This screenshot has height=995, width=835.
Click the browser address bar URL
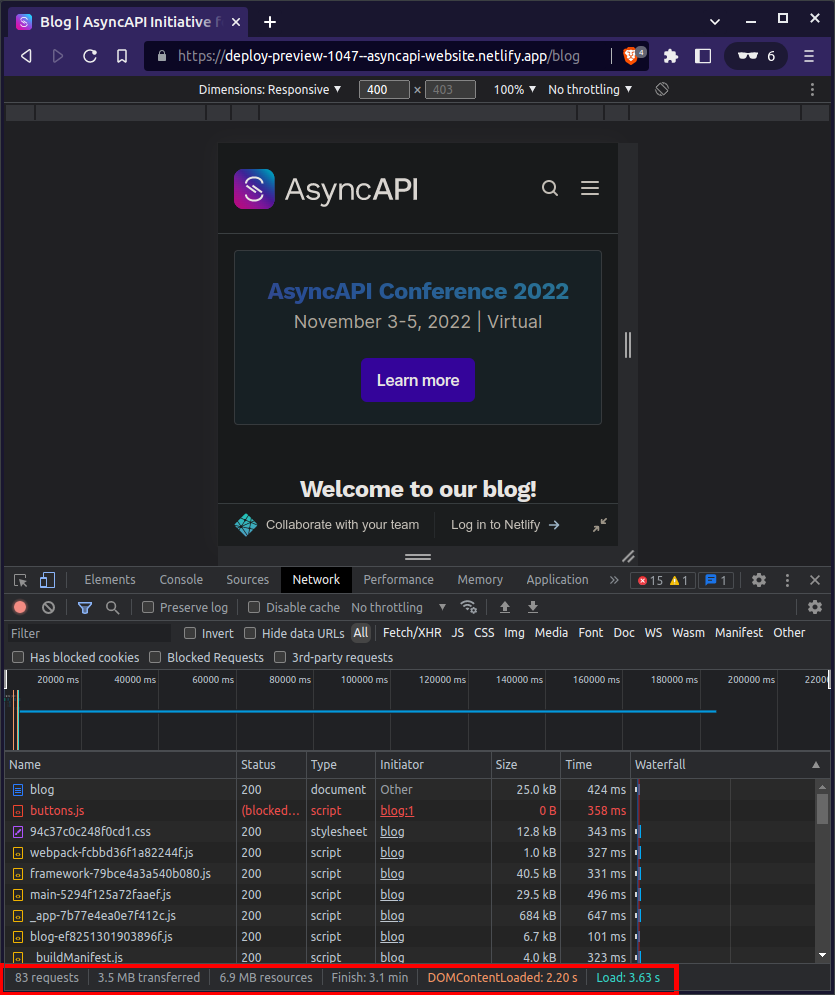379,56
